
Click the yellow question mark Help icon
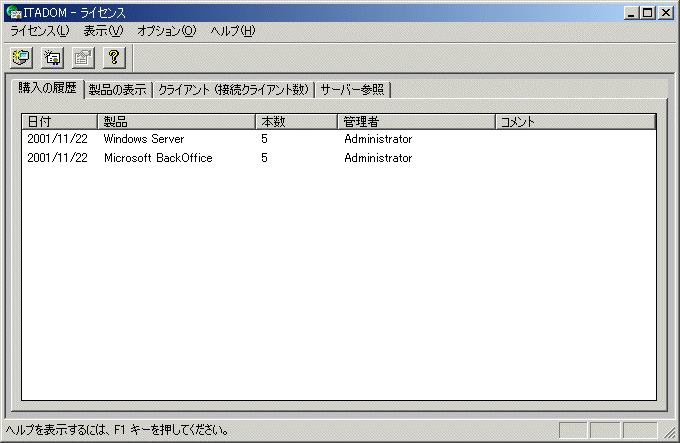point(114,58)
